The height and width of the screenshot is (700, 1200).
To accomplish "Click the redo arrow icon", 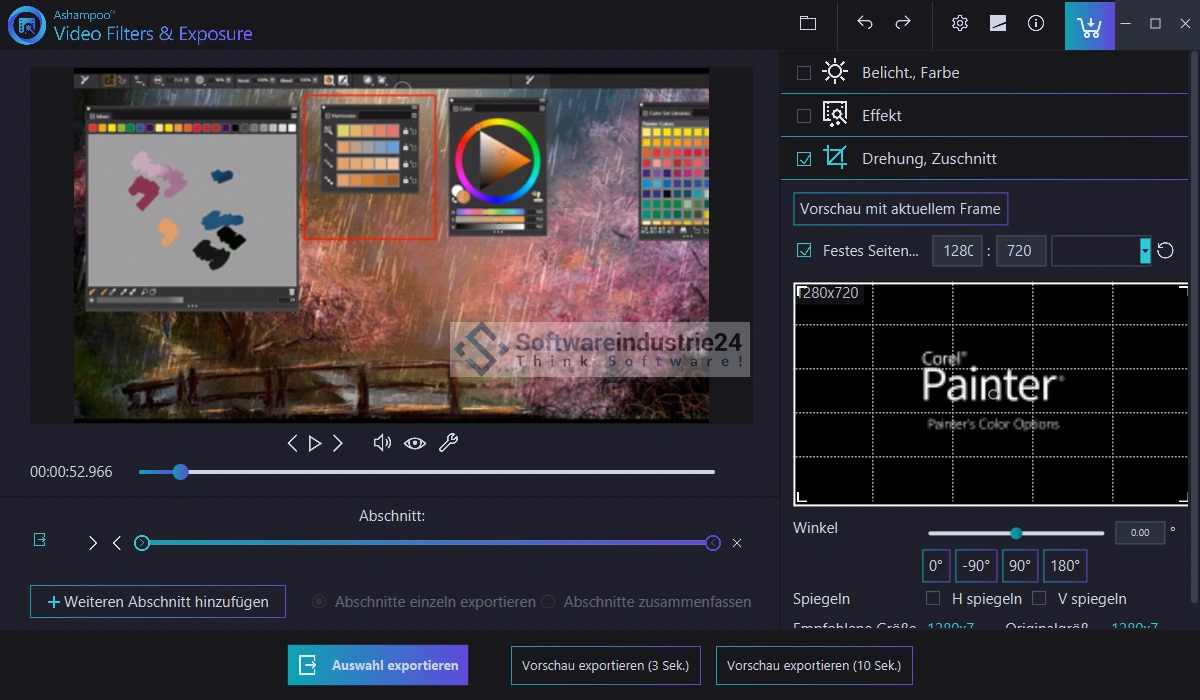I will (903, 23).
